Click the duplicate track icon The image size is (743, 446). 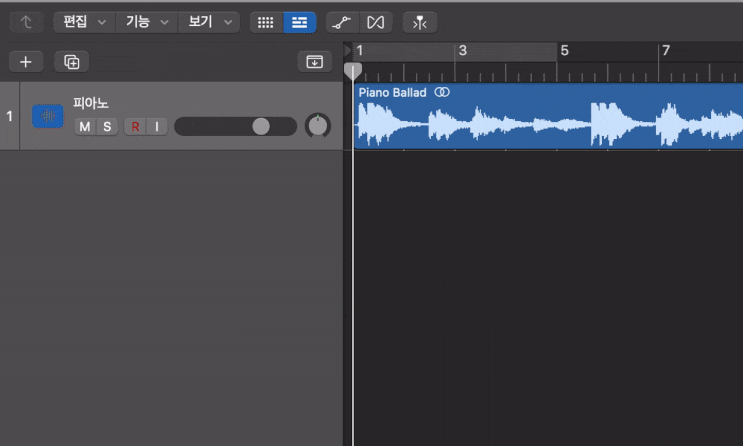point(71,62)
